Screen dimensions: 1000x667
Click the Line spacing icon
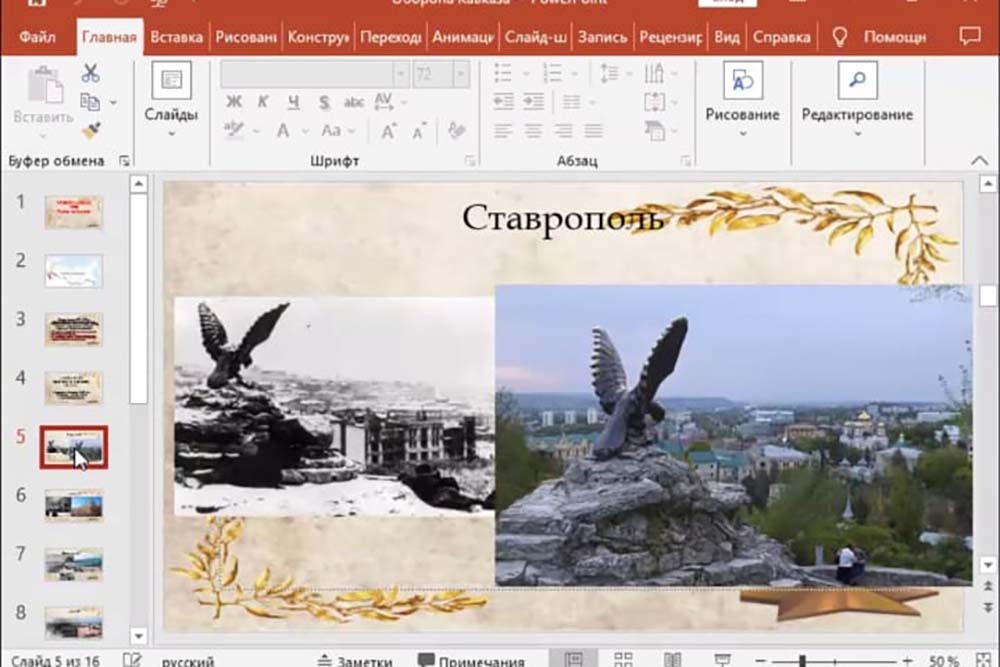pos(609,73)
